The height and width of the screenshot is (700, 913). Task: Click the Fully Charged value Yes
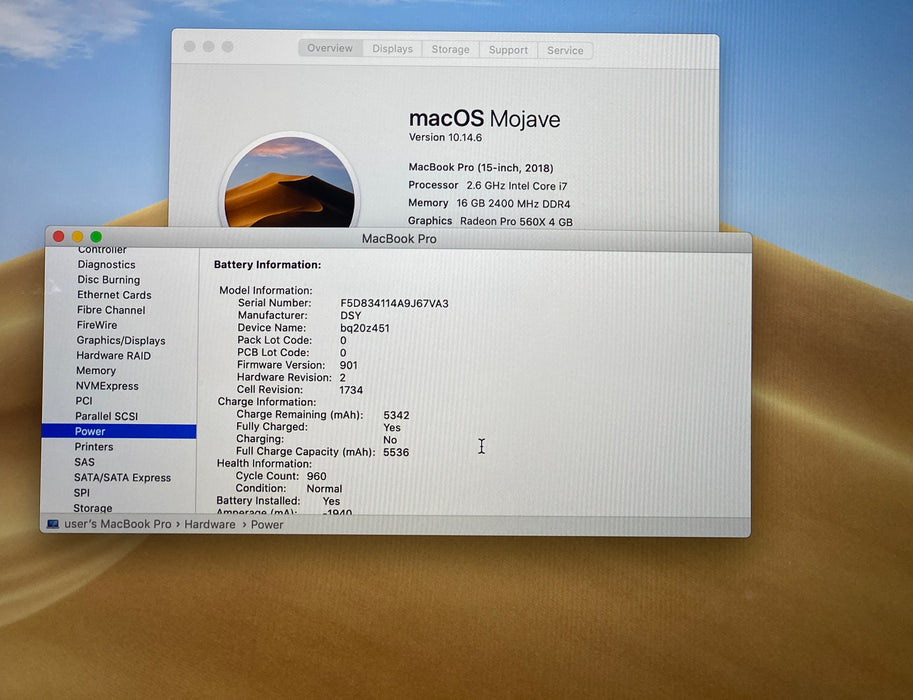point(391,427)
